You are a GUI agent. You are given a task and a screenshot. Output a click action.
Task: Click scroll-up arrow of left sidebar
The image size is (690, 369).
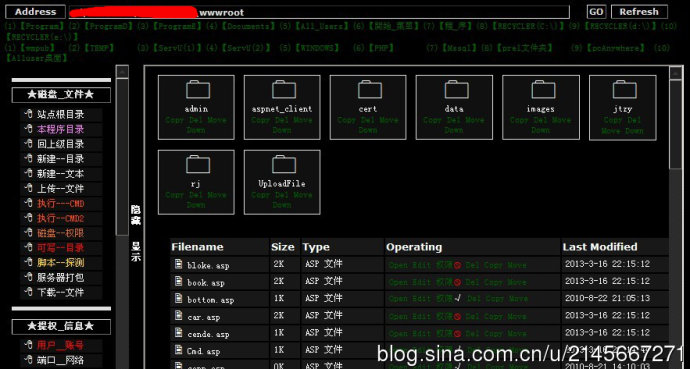click(122, 72)
